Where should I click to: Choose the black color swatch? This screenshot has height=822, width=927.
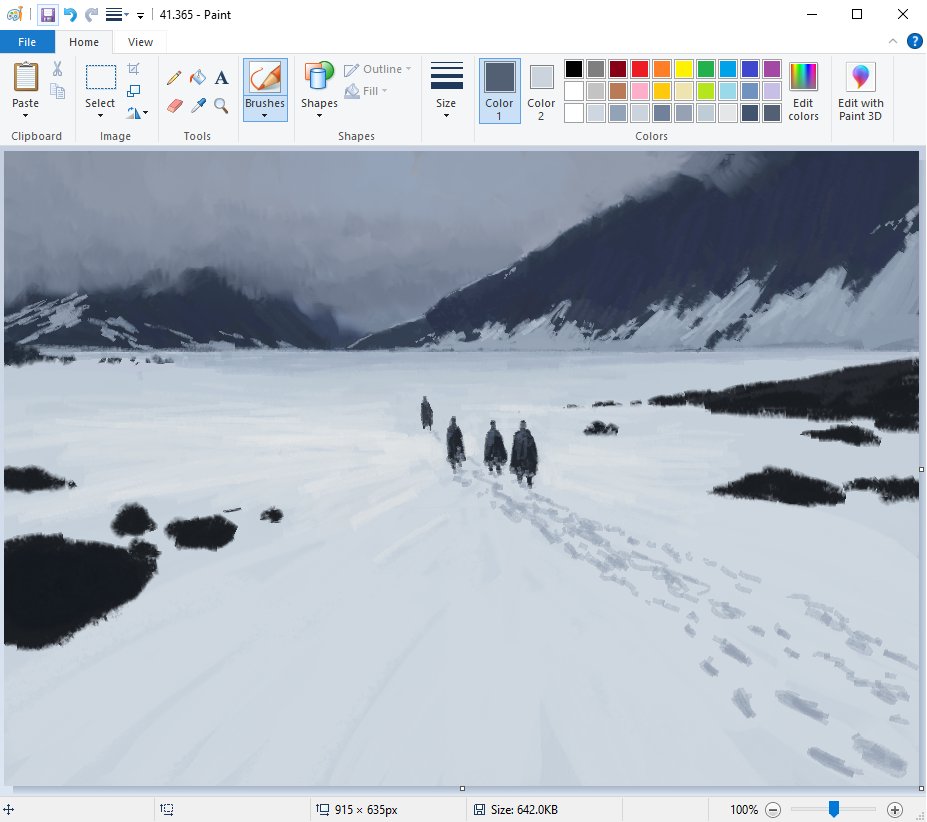(573, 69)
